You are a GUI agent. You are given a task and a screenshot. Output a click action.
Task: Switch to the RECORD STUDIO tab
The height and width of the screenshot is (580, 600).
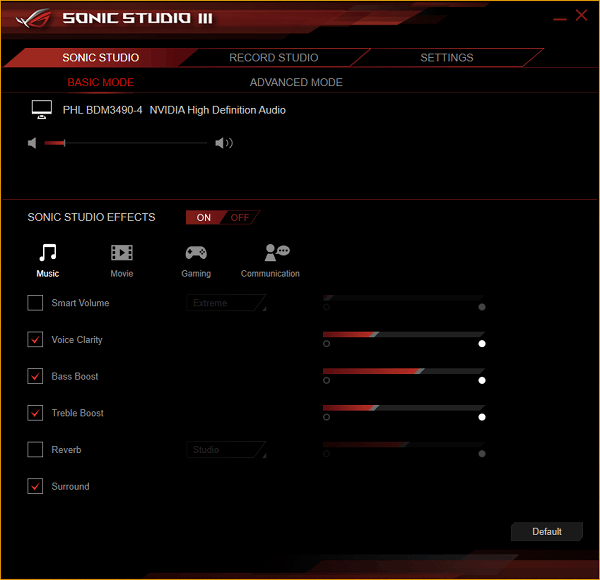pos(274,57)
